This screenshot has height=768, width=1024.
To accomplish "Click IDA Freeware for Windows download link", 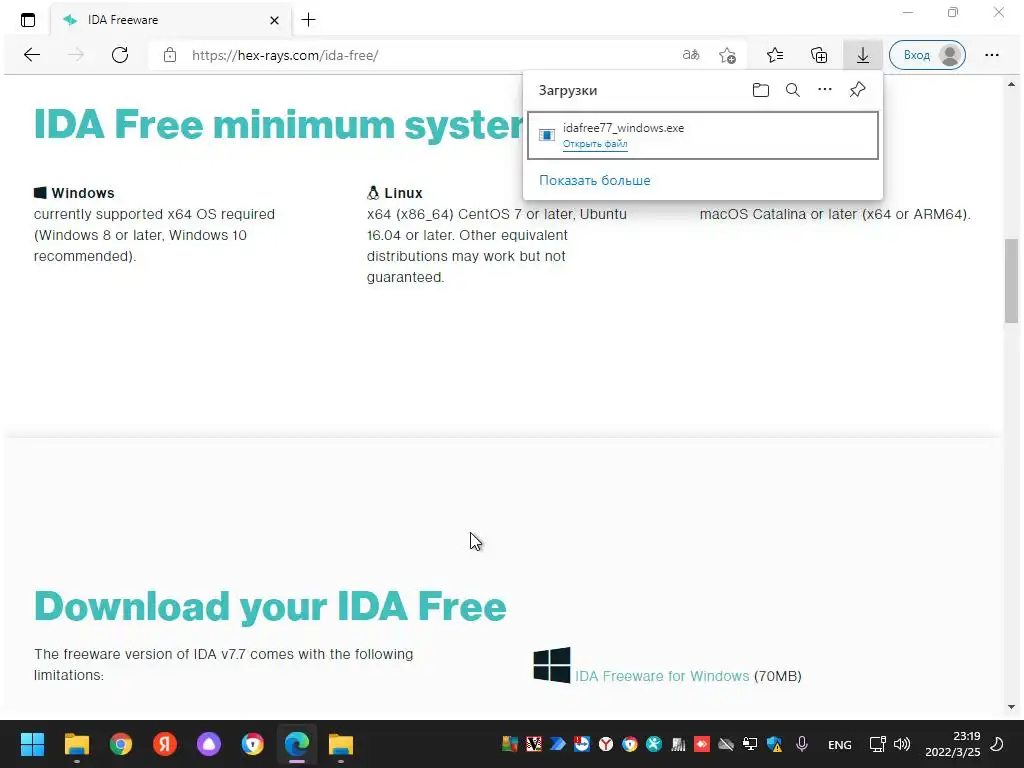I will (662, 676).
